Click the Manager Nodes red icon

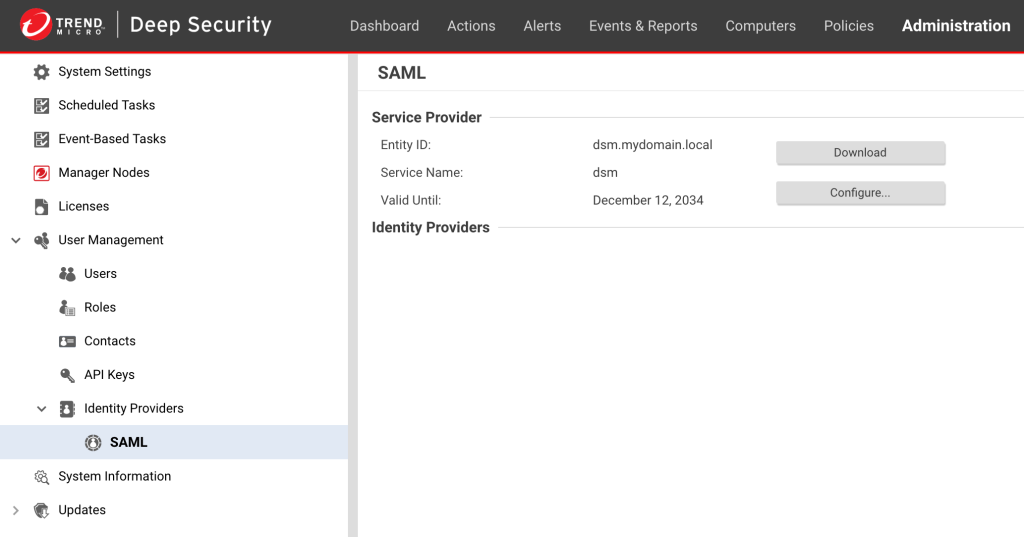coord(41,173)
